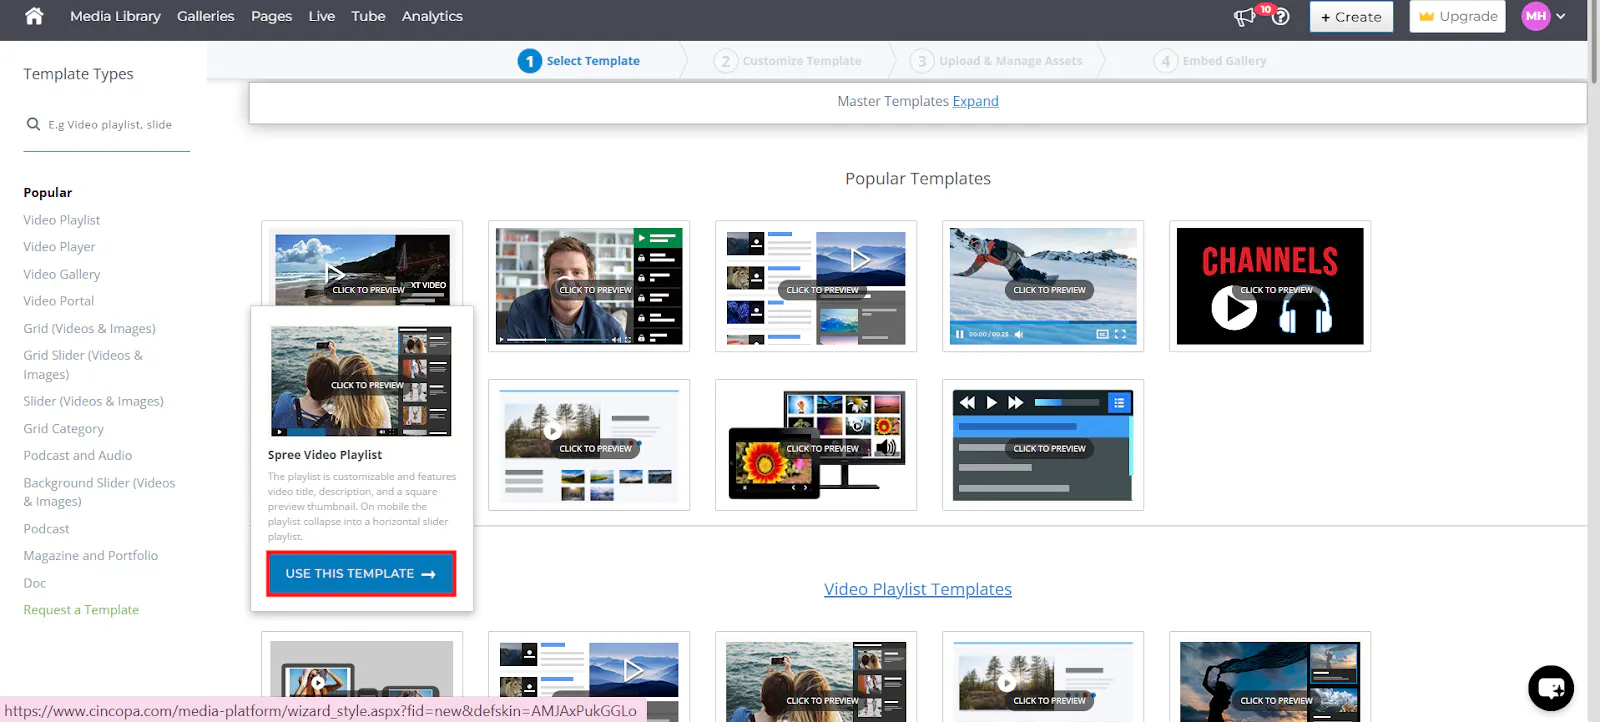Click the search magnifier in Template Types

pos(33,124)
